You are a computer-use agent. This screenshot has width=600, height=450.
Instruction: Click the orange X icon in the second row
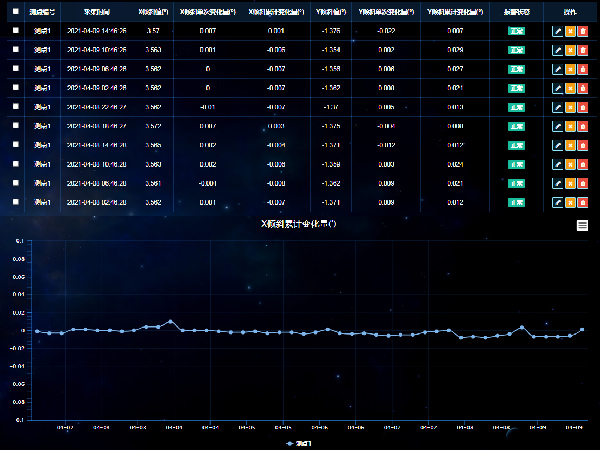click(570, 49)
